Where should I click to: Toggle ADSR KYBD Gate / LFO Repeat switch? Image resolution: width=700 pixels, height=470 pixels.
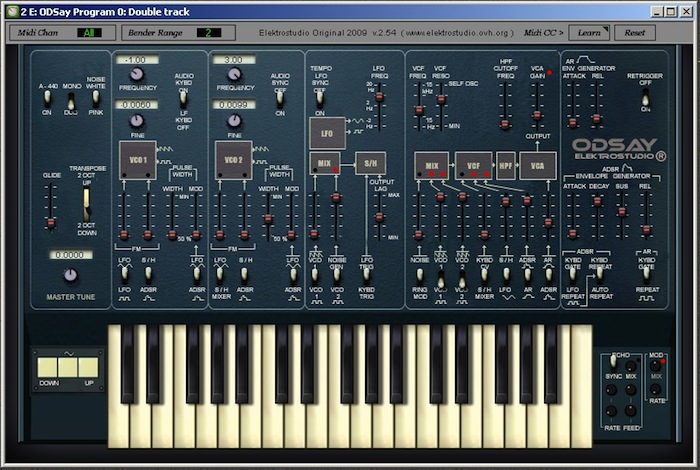[x=572, y=275]
